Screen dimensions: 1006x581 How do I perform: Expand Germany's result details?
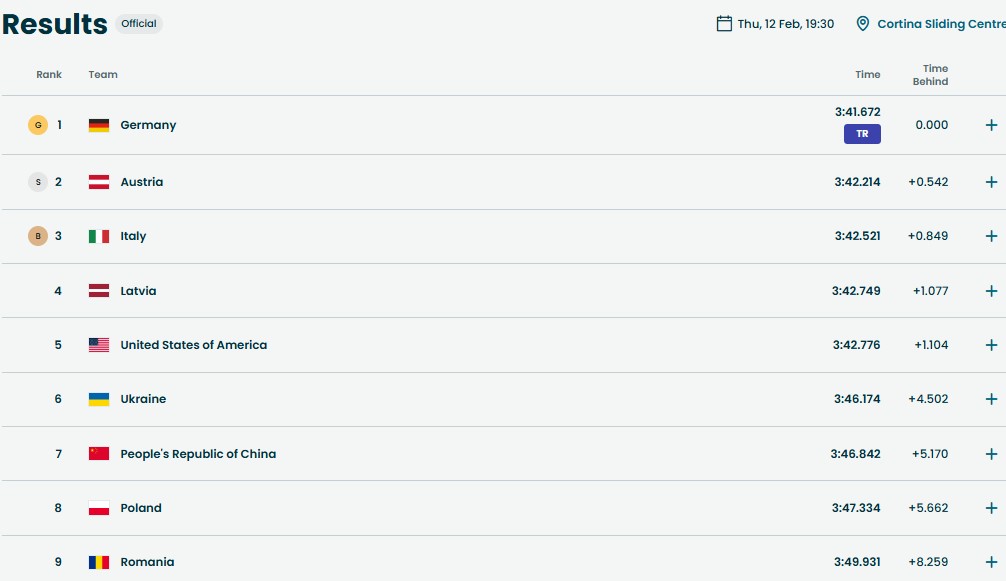[x=991, y=125]
